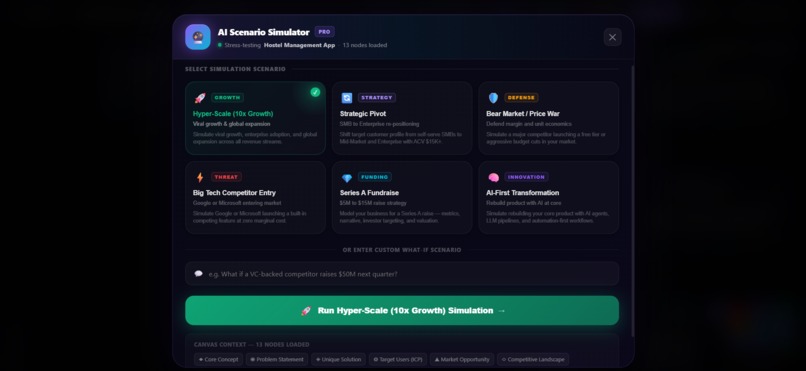Image resolution: width=806 pixels, height=371 pixels.
Task: Run Hyper-Scale (10x Growth) Simulation
Action: pyautogui.click(x=402, y=310)
